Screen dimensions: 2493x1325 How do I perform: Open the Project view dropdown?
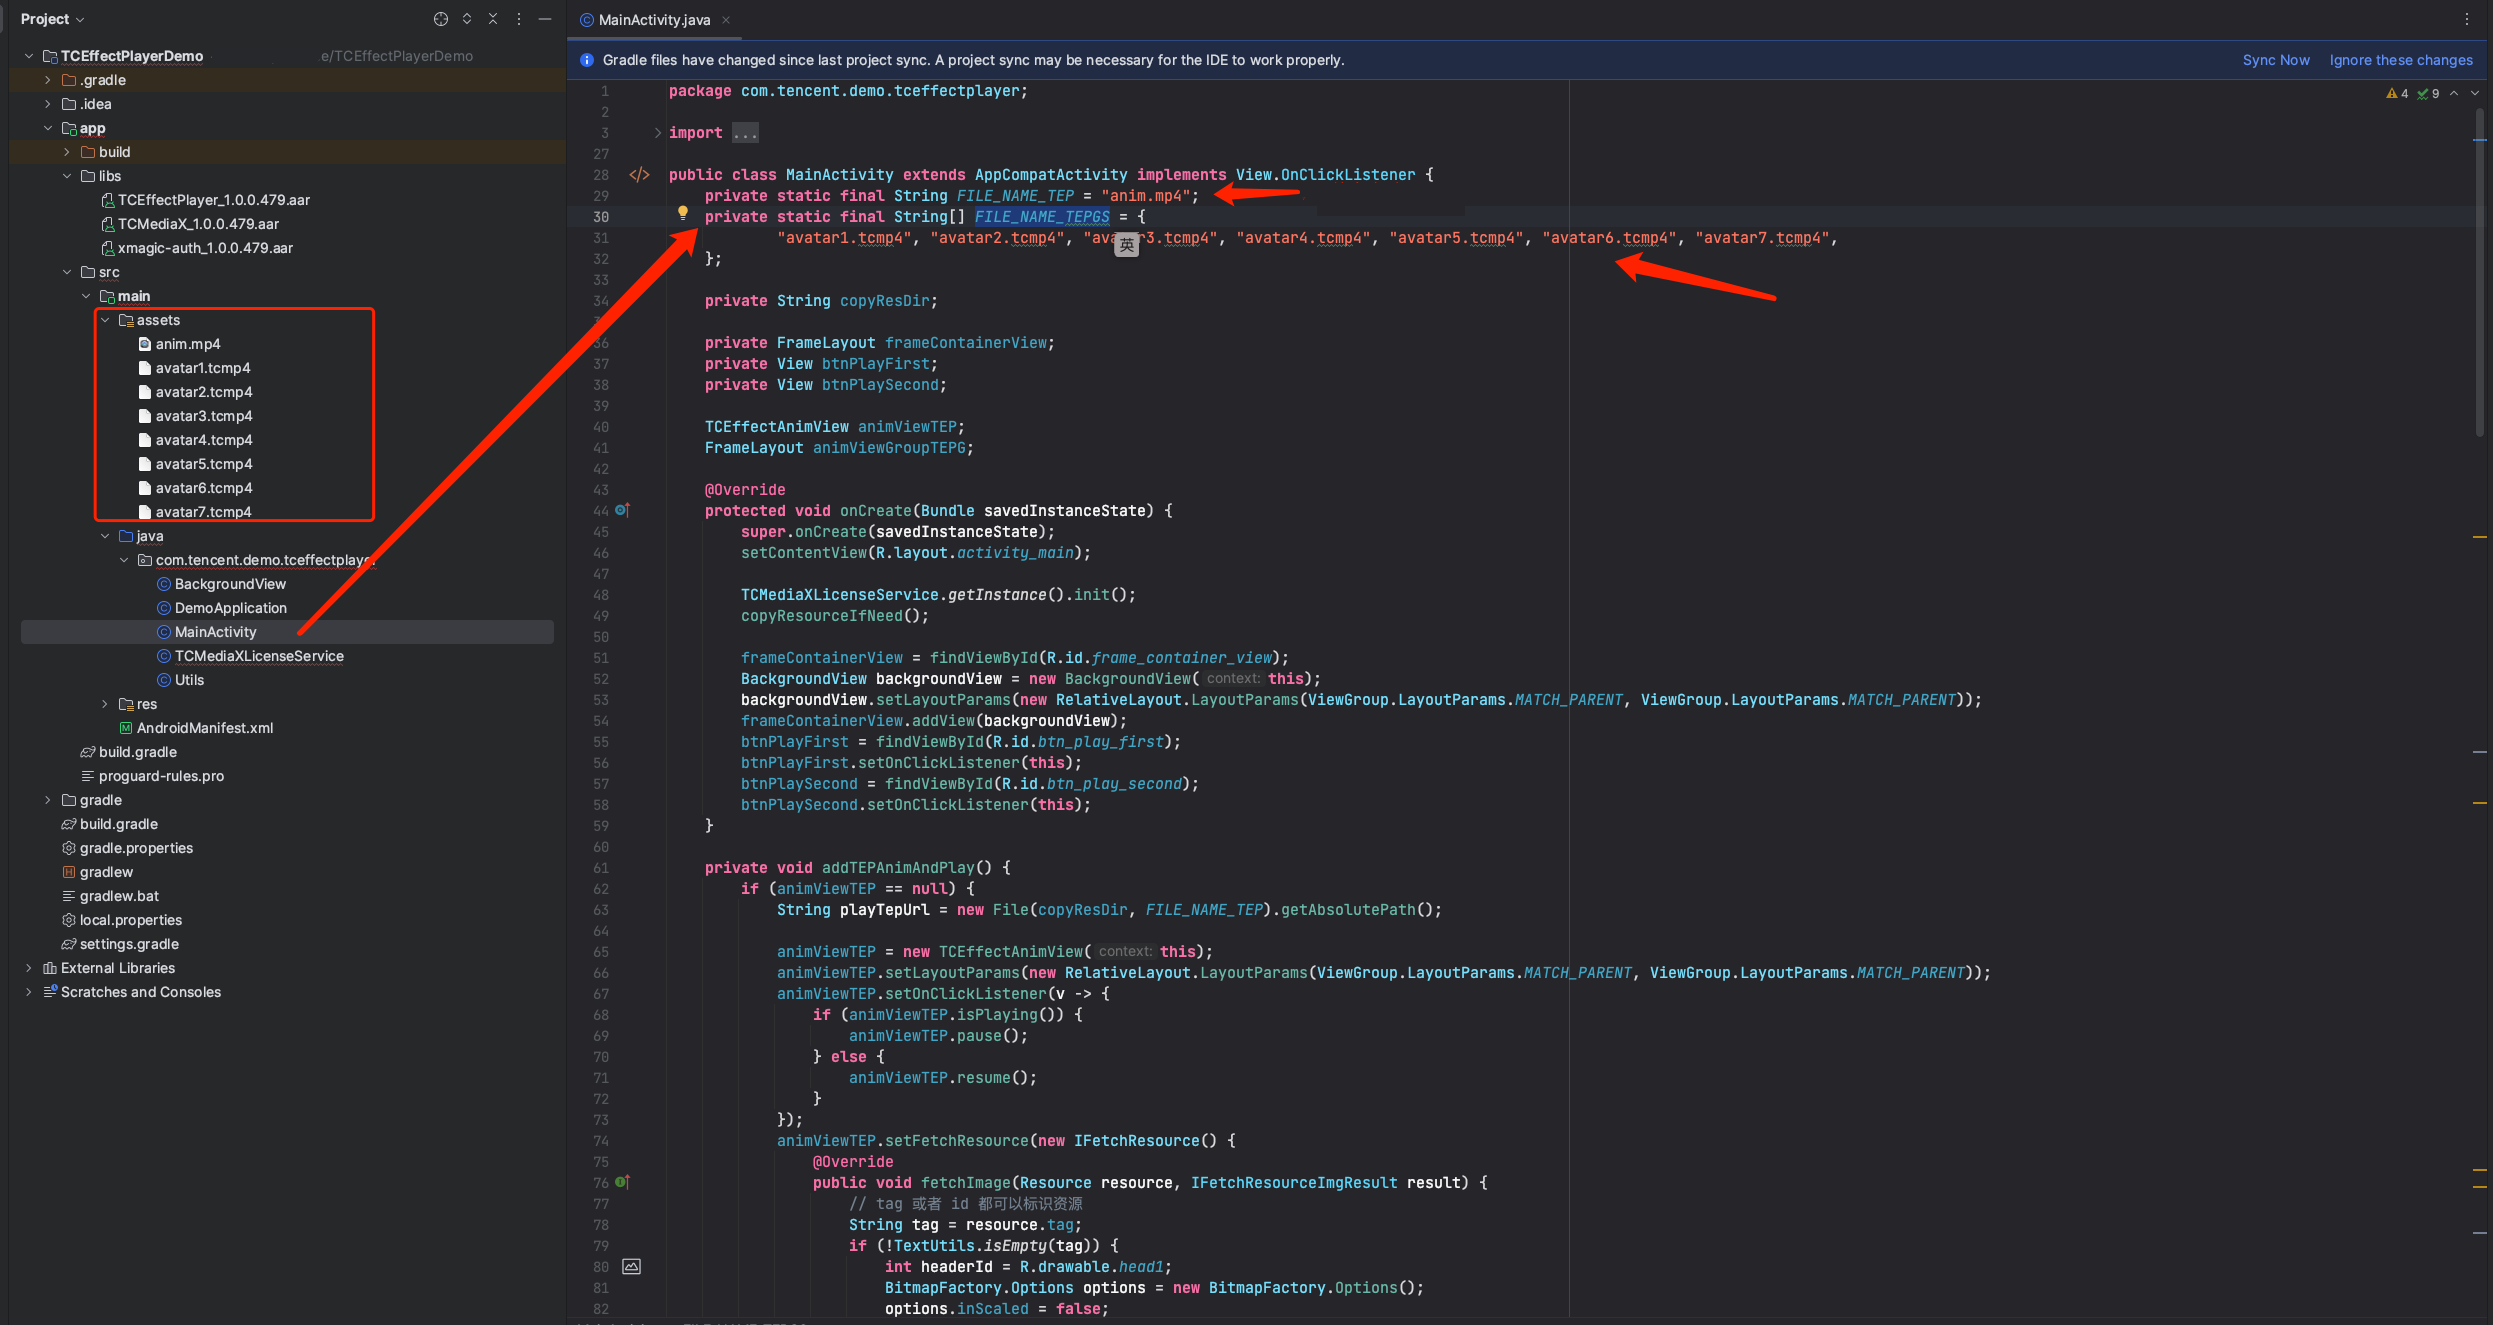pyautogui.click(x=52, y=19)
